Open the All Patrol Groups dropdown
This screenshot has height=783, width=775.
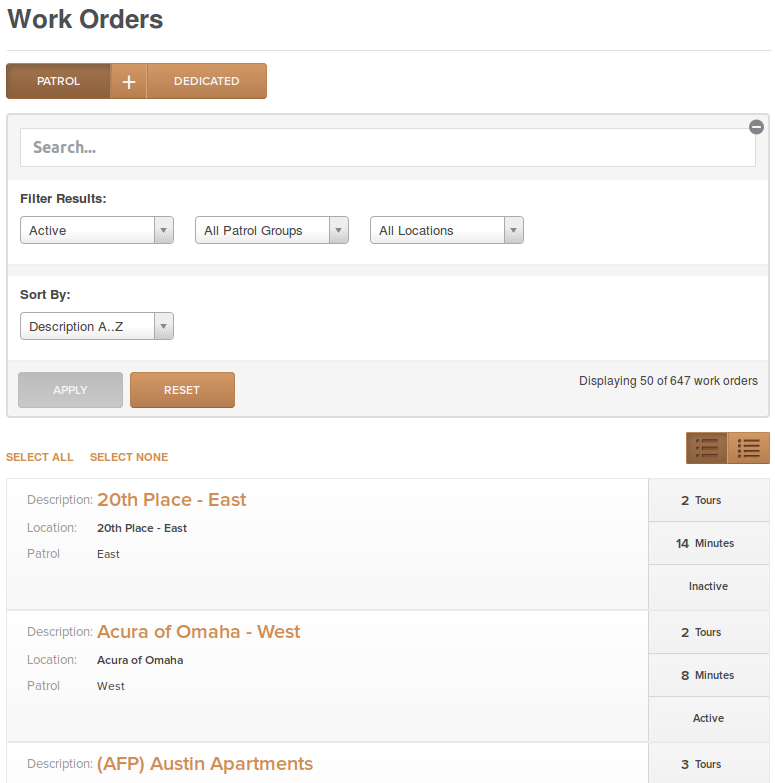pos(272,230)
